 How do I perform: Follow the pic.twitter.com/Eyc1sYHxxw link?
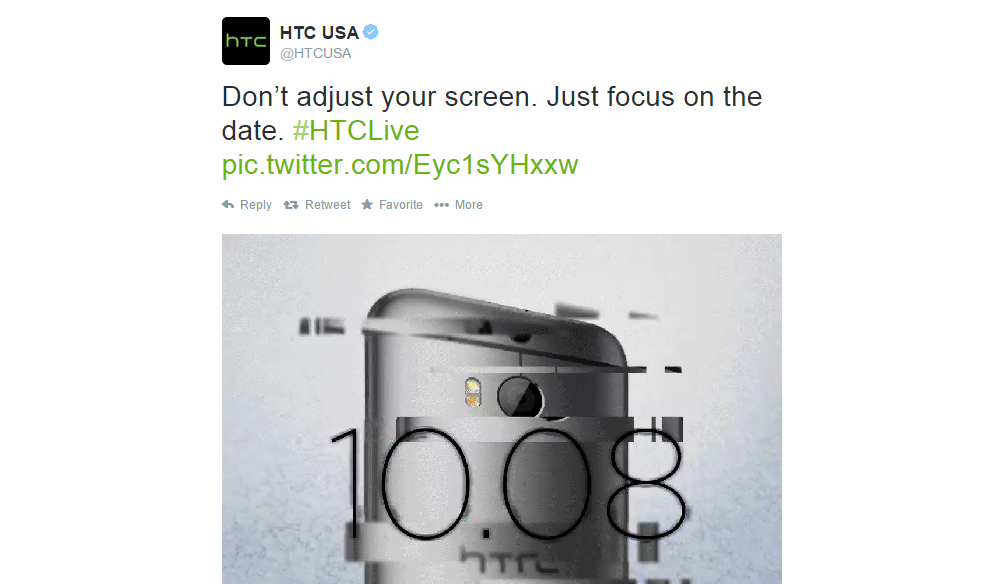(x=400, y=164)
